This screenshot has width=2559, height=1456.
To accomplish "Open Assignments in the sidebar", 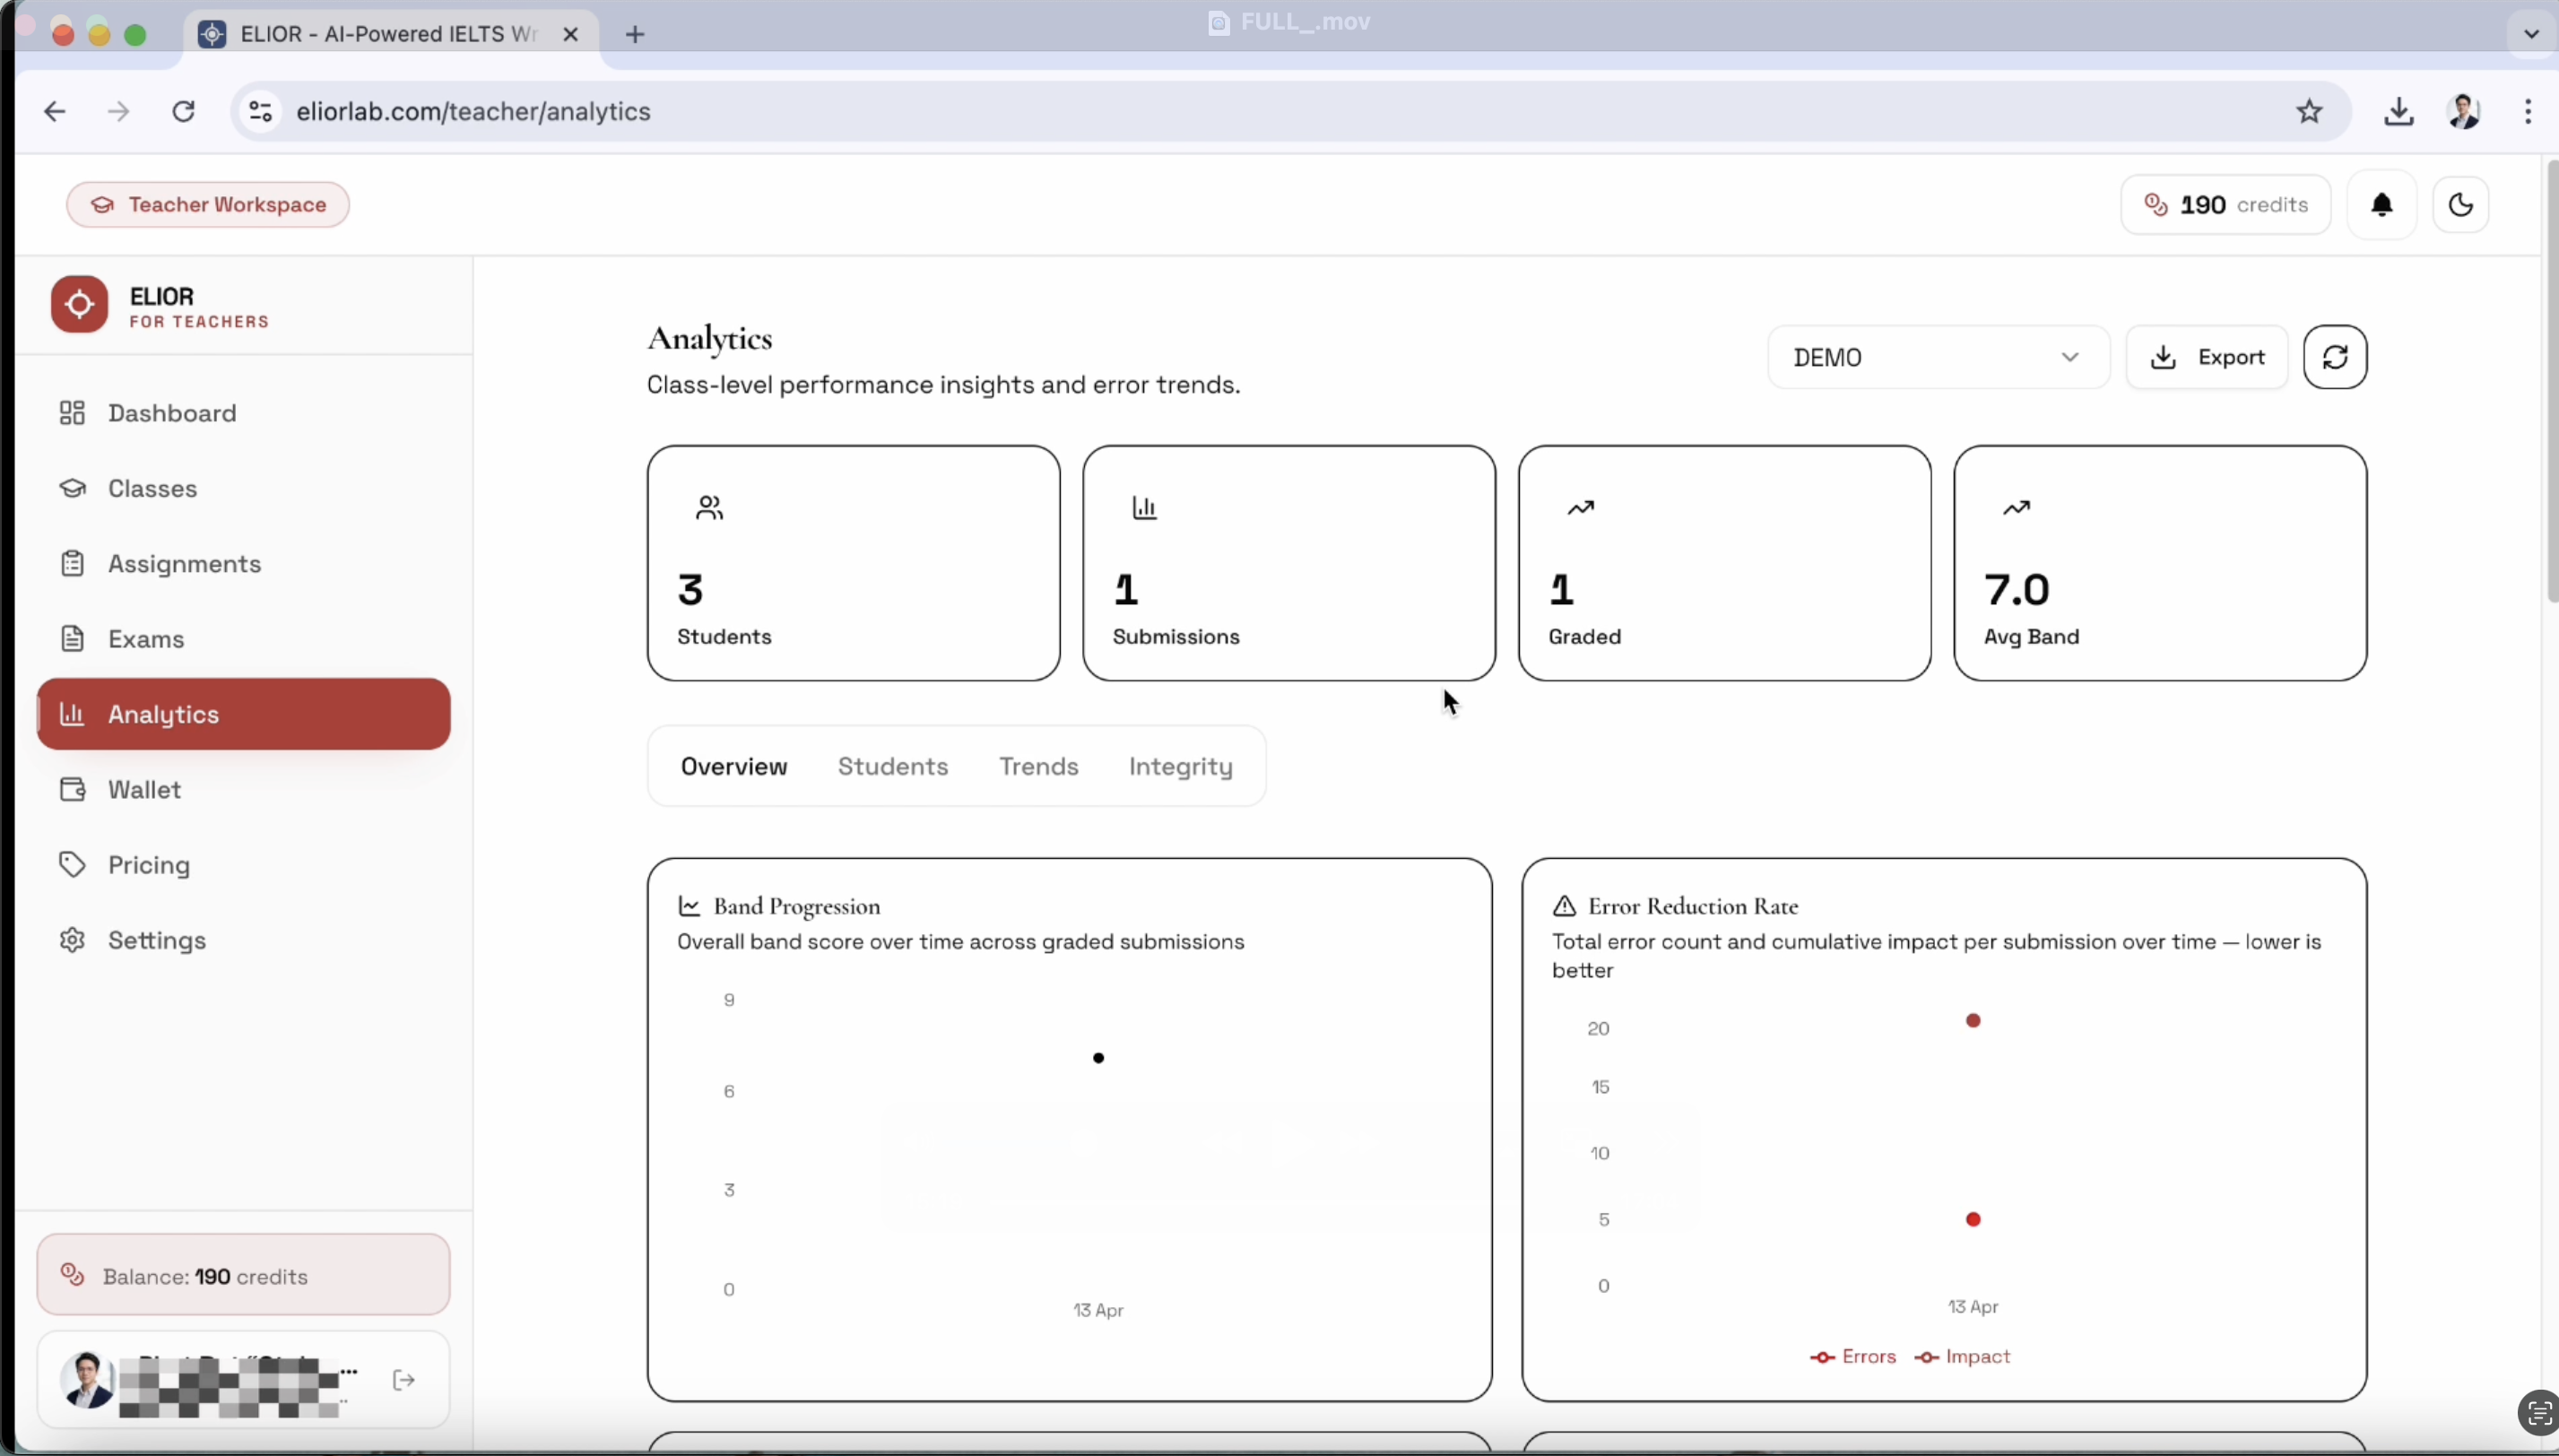I will click(184, 564).
